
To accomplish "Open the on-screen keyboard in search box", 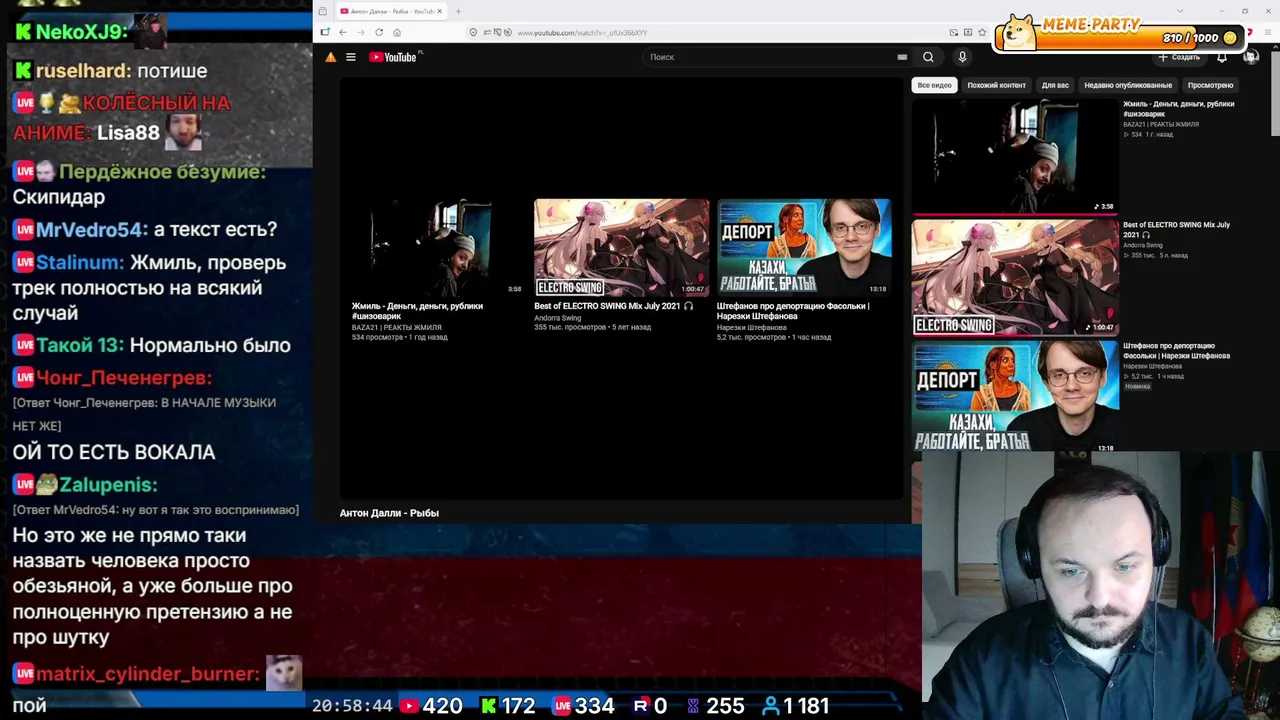I will coord(902,57).
